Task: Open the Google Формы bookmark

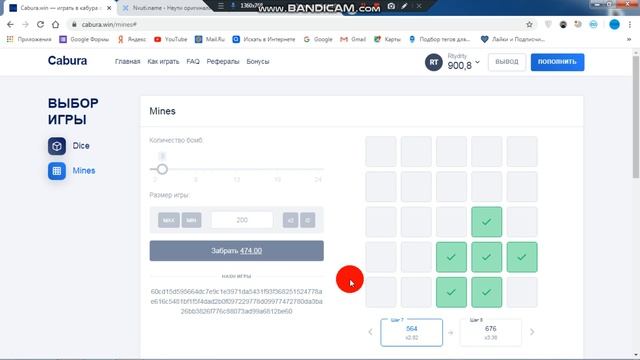Action: [x=84, y=39]
